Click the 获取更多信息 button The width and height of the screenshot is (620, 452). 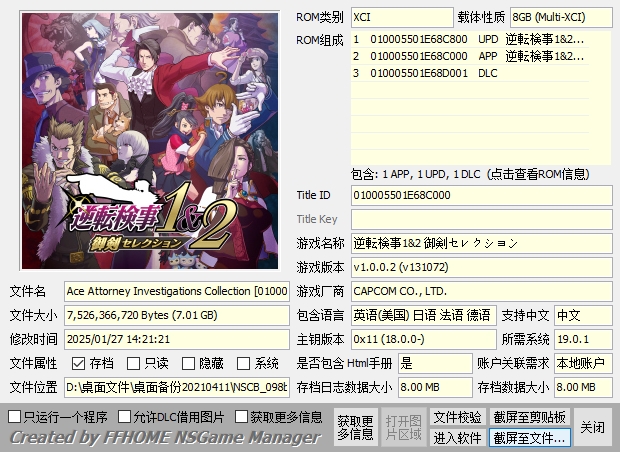355,427
